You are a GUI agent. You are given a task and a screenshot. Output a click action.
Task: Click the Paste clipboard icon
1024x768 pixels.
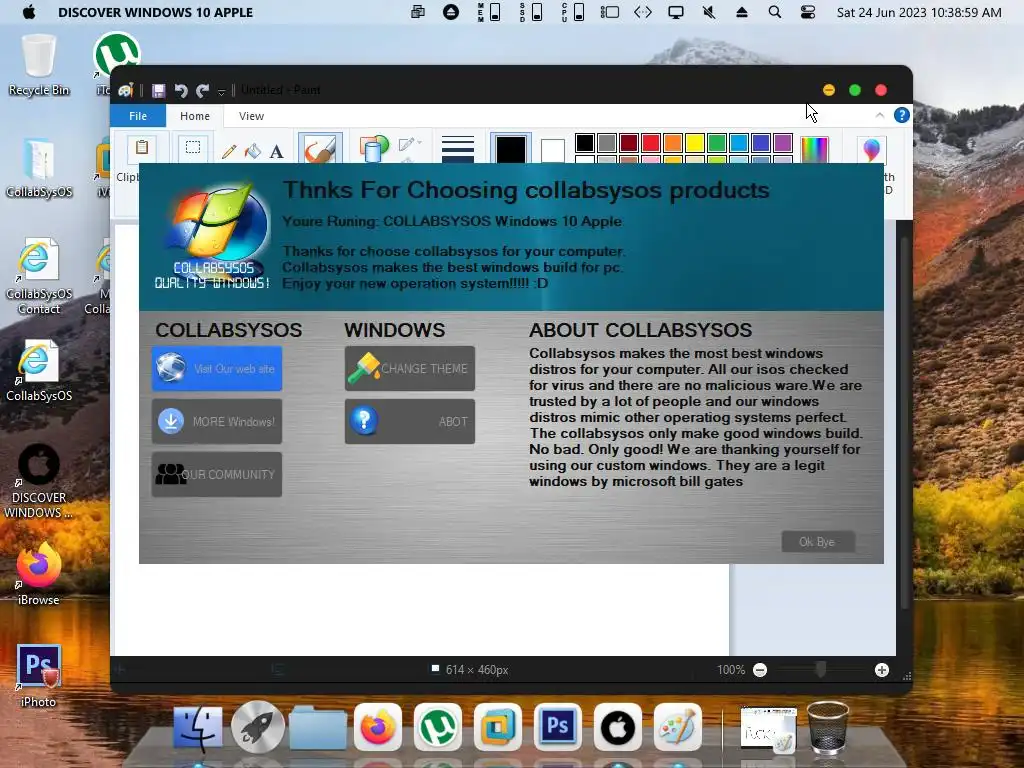142,147
